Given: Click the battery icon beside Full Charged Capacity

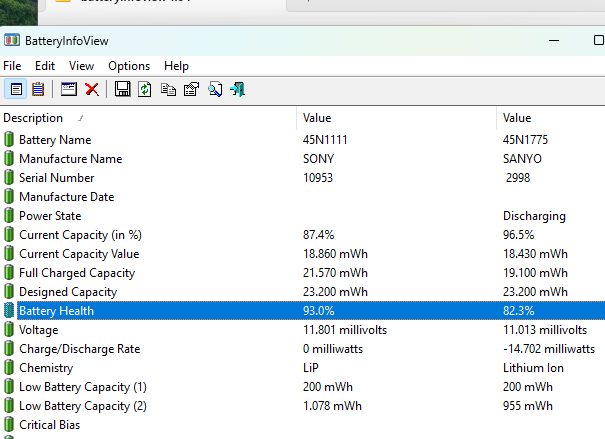Looking at the screenshot, I should click(9, 272).
